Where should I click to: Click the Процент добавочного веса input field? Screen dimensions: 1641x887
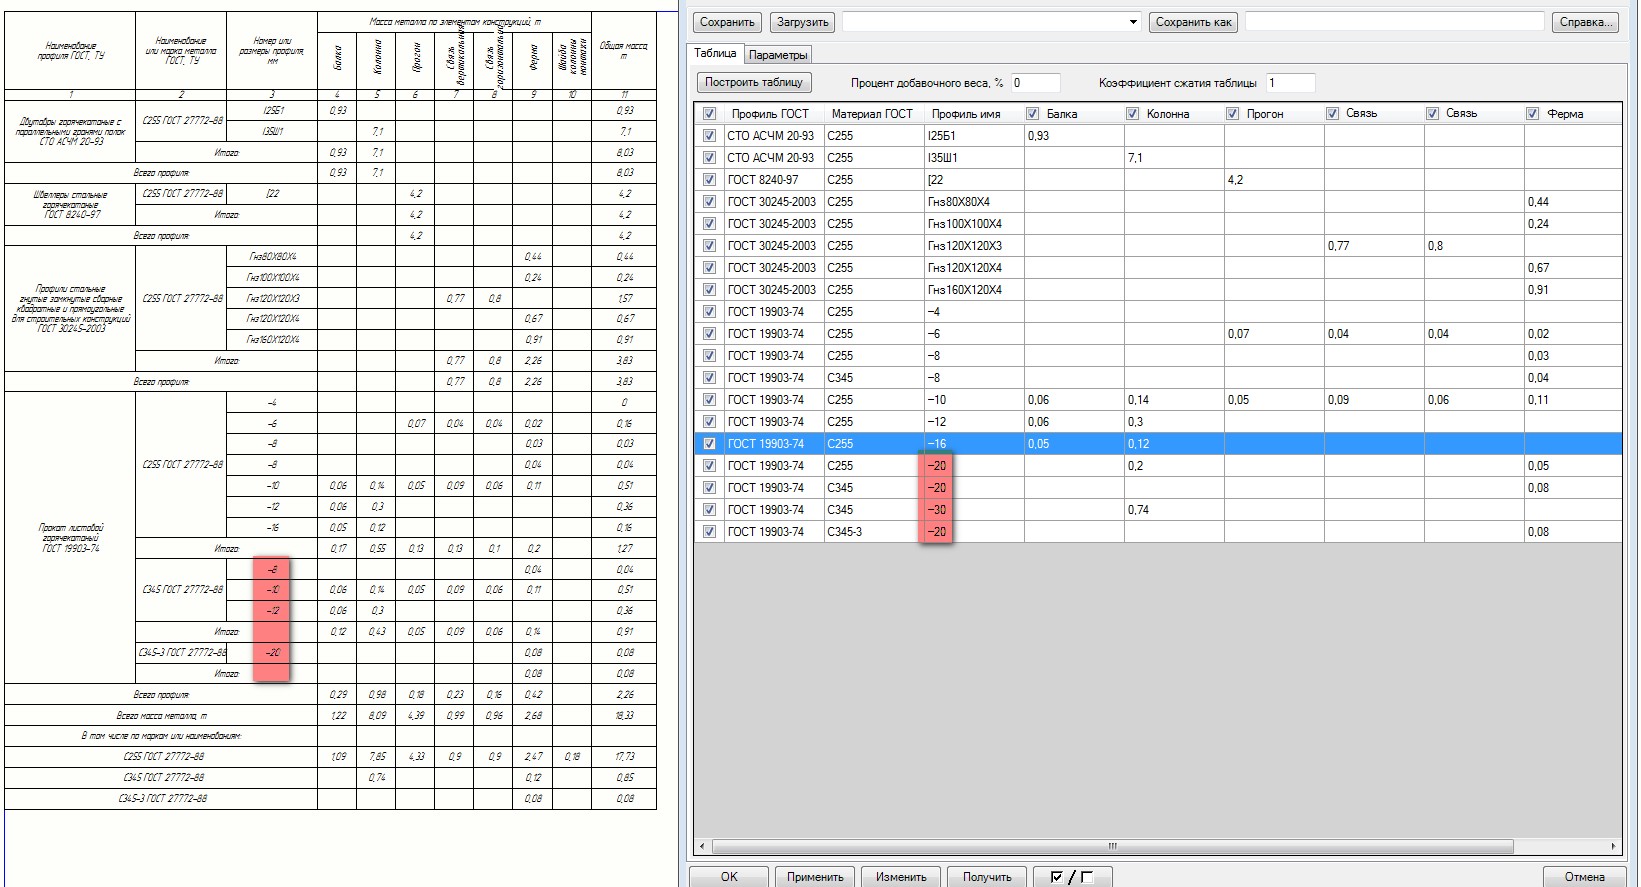tap(1034, 83)
